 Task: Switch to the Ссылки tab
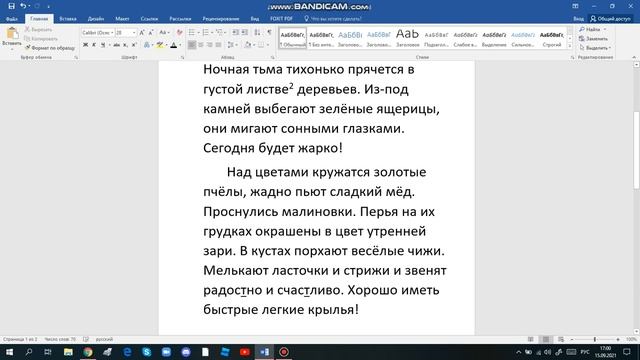(149, 19)
